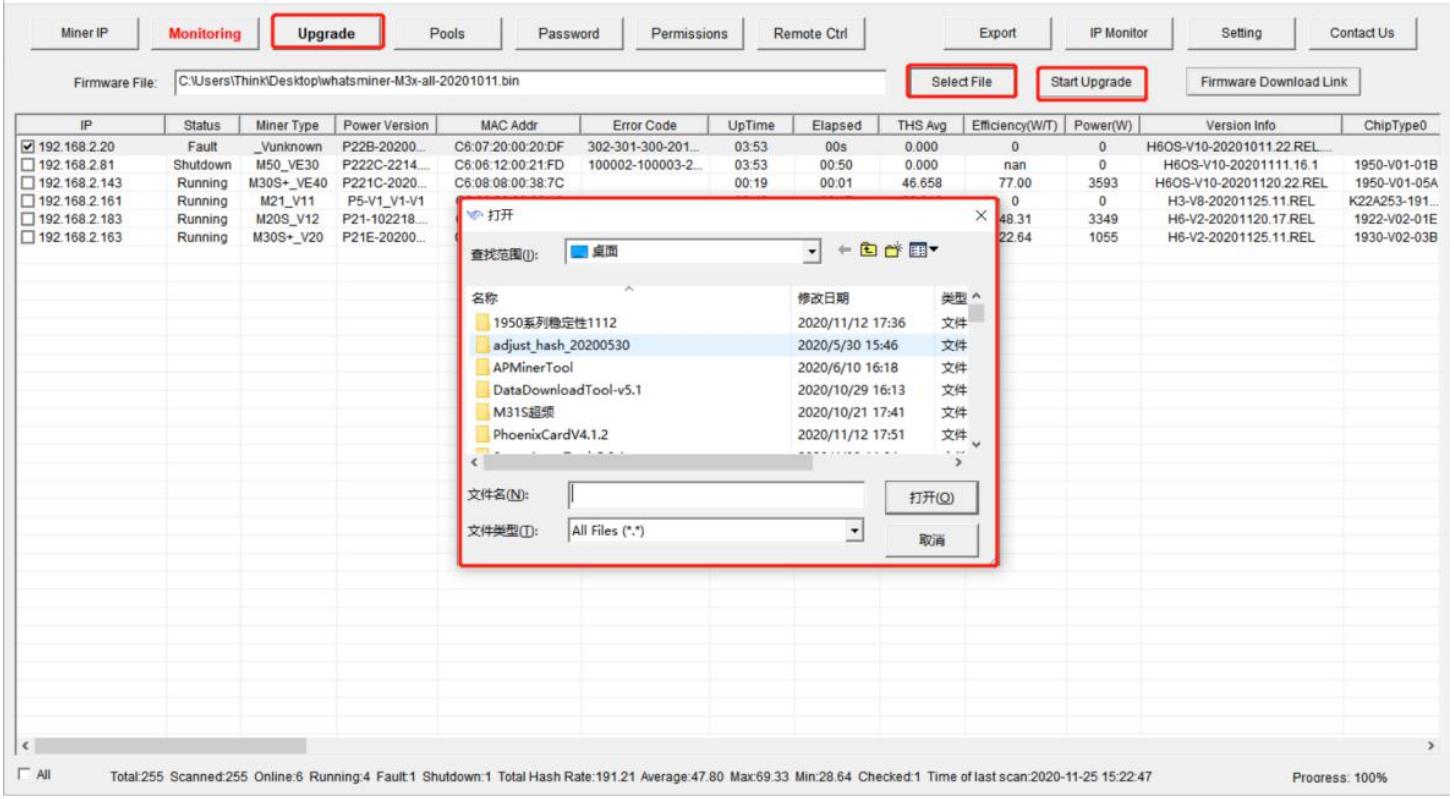Open the Pools tab
Image resolution: width=1454 pixels, height=799 pixels.
447,33
